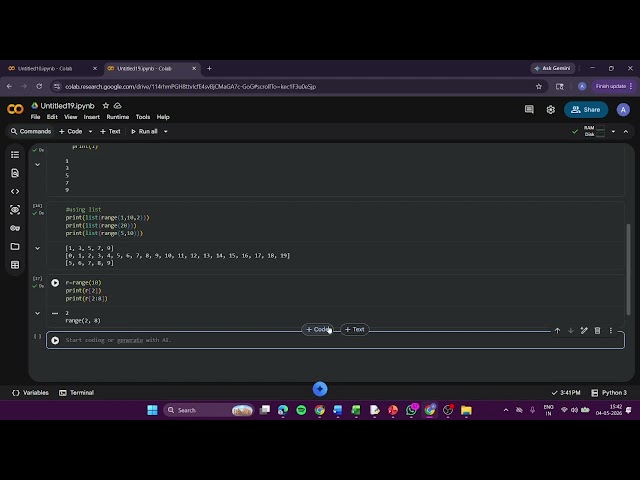Open the Terminal panel
Screen dimensions: 640x480
click(76, 393)
